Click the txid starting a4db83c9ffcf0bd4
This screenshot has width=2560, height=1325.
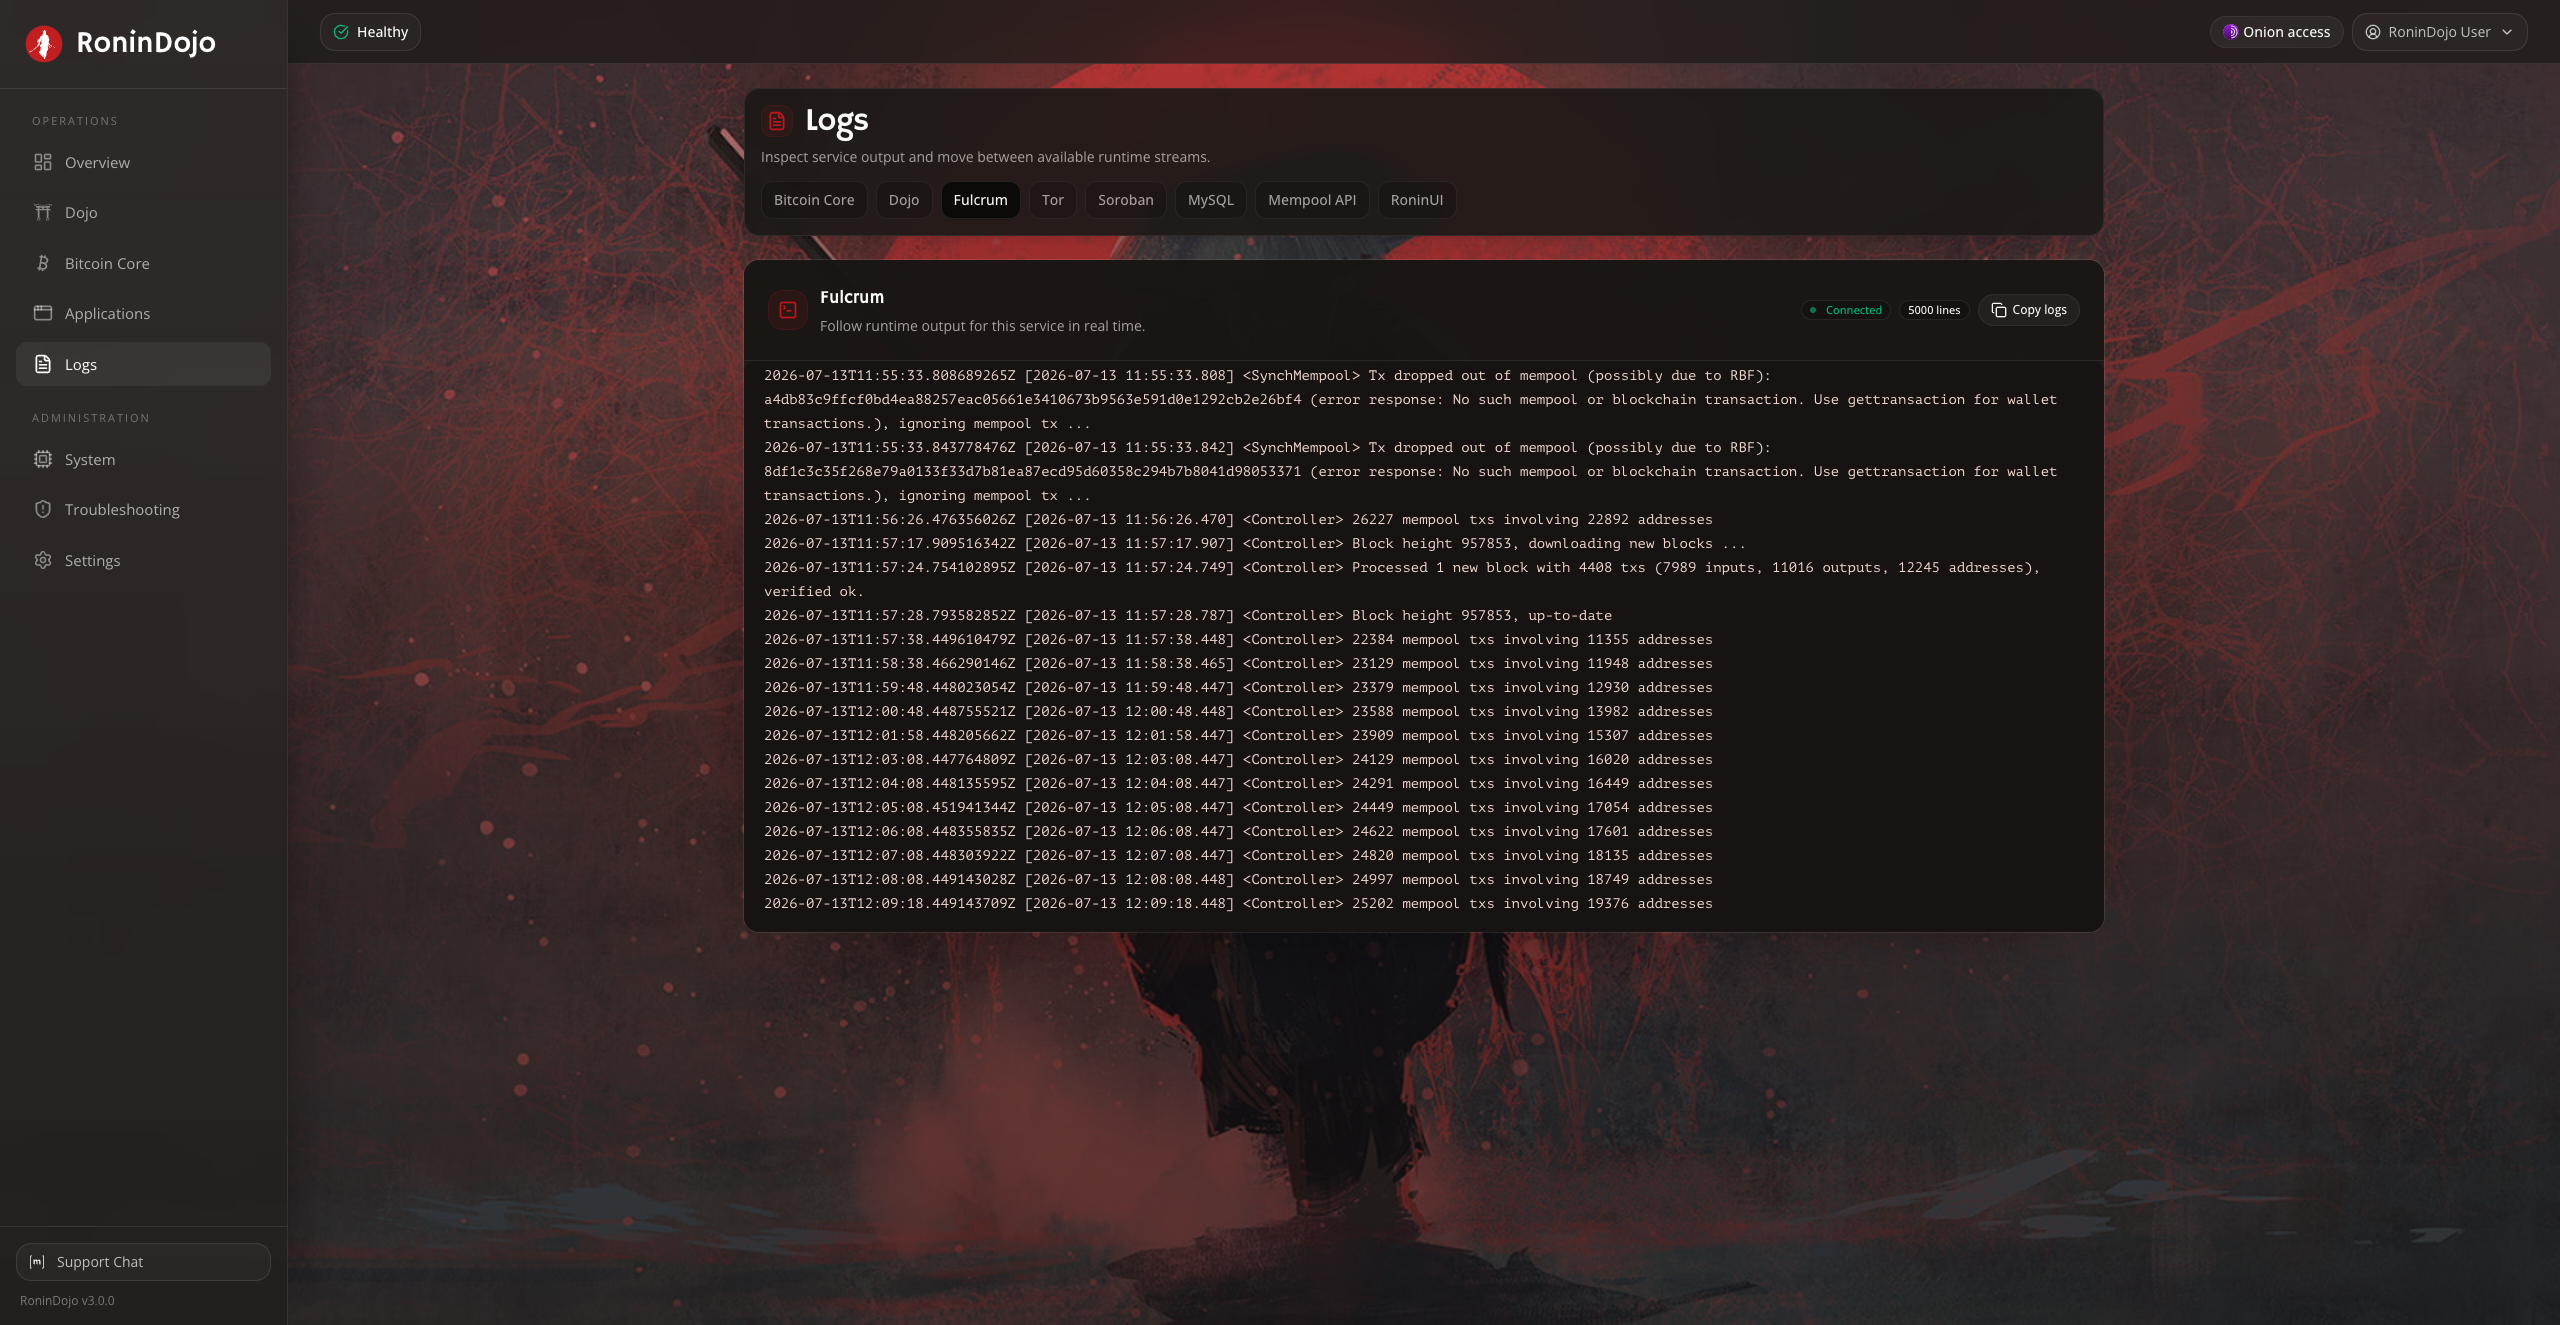tap(1032, 399)
